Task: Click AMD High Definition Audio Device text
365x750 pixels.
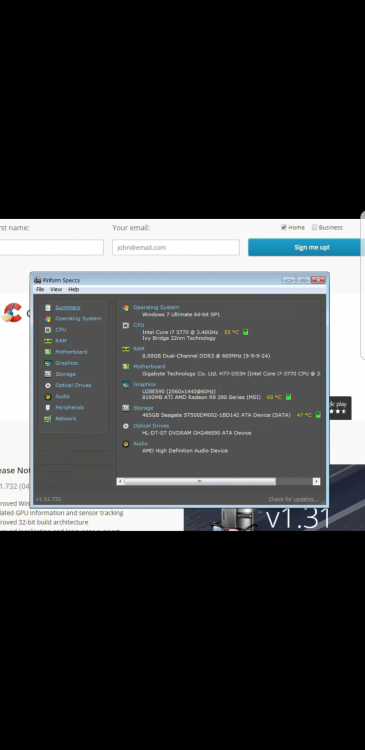Action: pyautogui.click(x=185, y=451)
